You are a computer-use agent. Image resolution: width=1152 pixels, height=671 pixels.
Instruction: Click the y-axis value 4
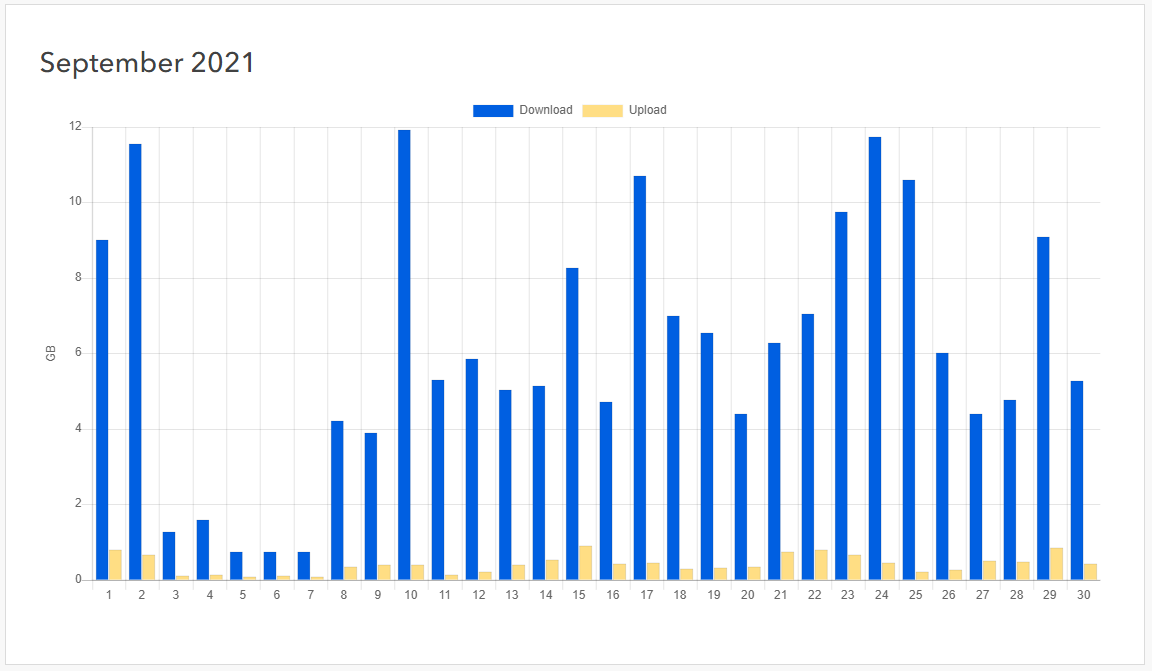coord(78,428)
